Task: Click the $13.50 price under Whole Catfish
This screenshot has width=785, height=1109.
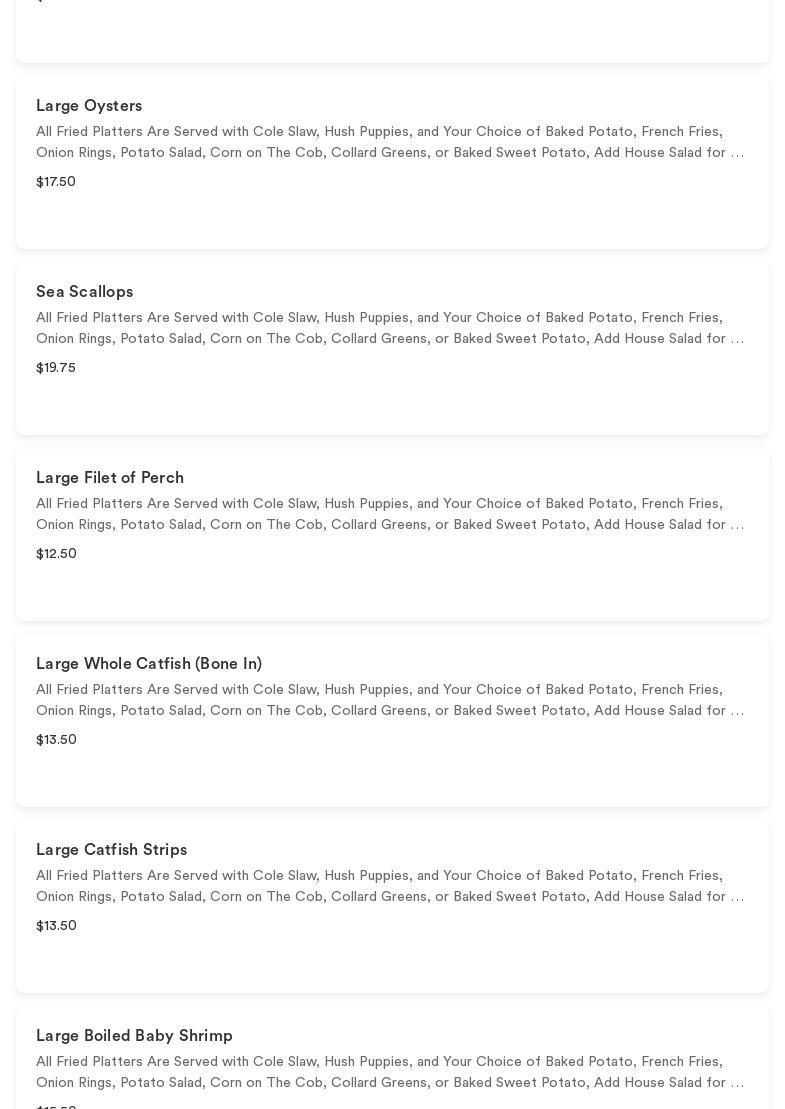Action: click(x=56, y=740)
